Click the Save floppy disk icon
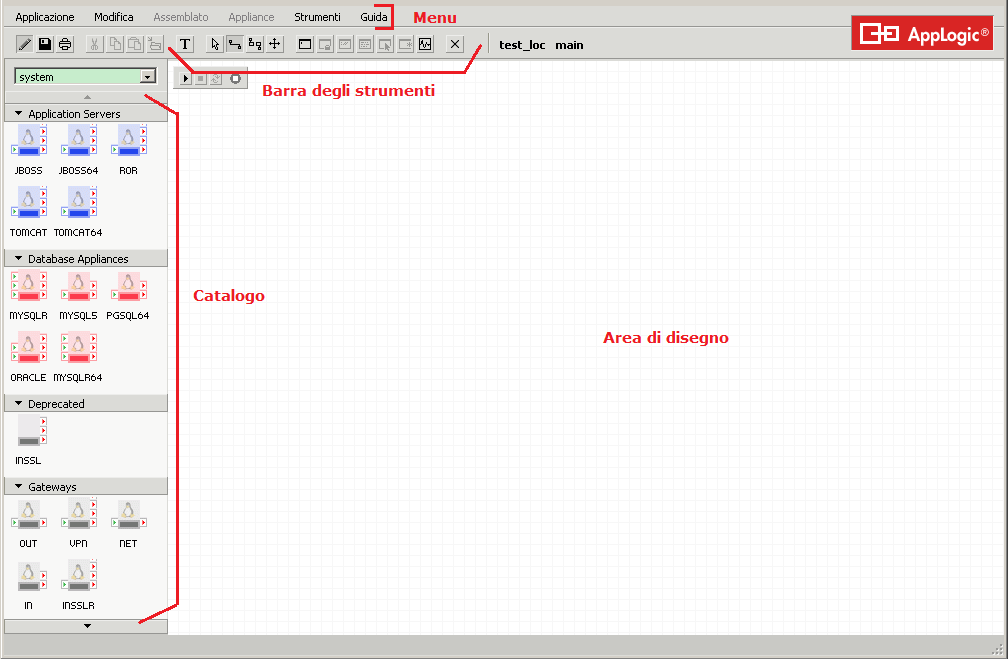1008x659 pixels. point(45,44)
